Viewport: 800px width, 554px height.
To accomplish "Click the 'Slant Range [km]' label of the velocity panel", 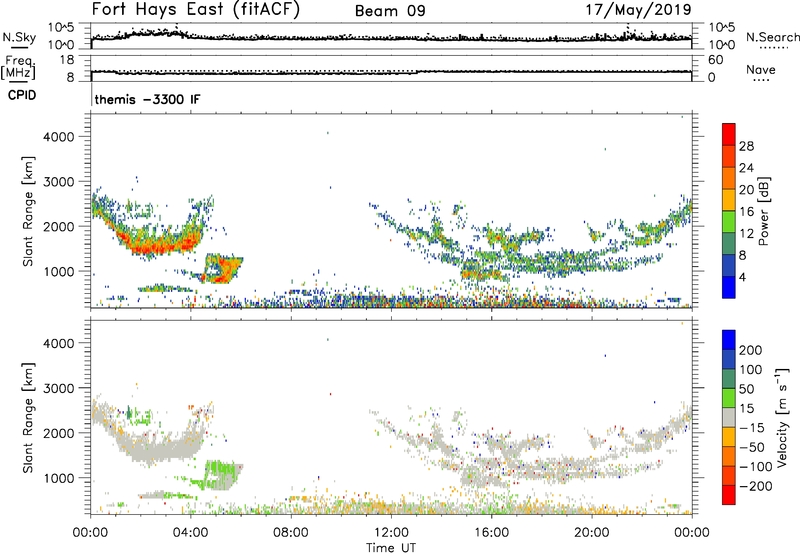I will pos(28,418).
